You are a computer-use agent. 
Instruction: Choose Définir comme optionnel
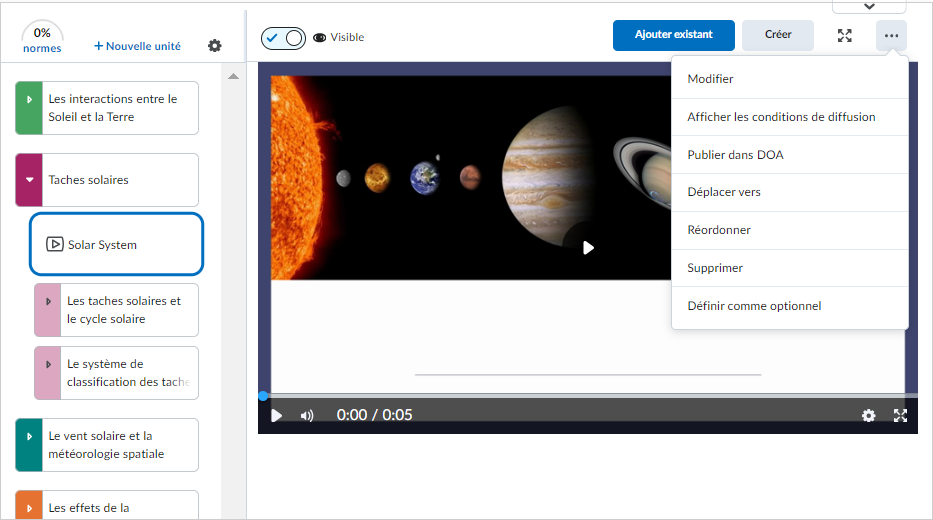pos(790,306)
